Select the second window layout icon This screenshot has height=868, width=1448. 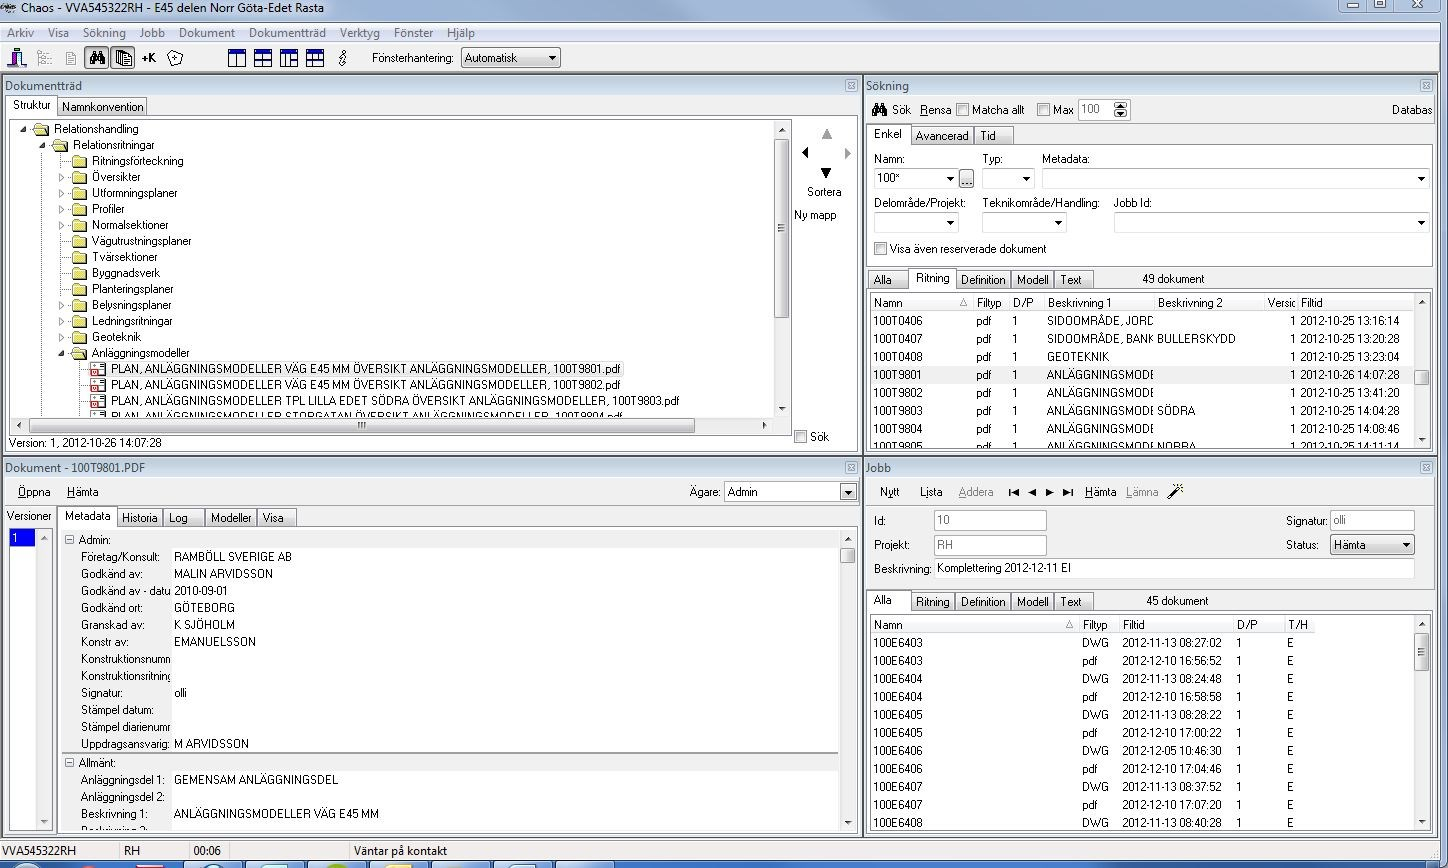[x=263, y=58]
